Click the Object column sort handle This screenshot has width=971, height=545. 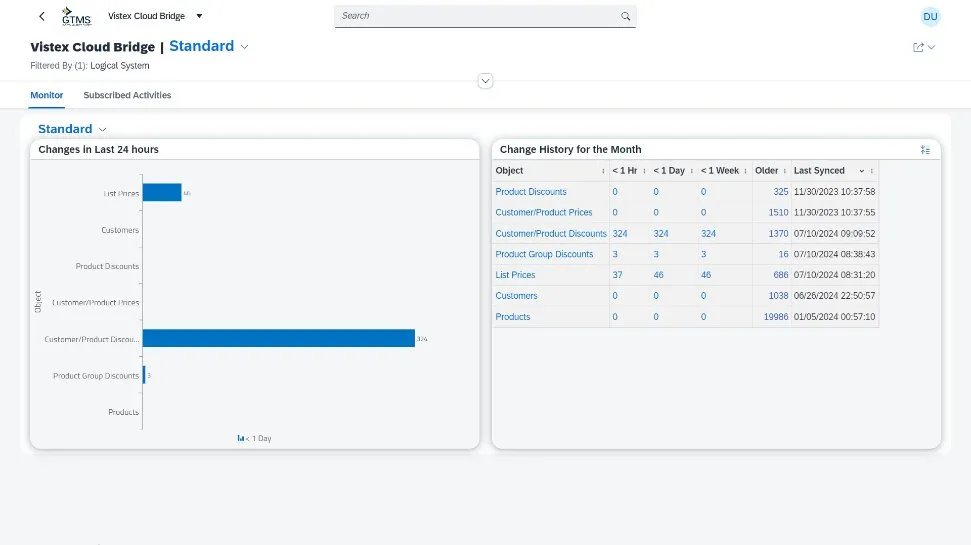point(602,171)
